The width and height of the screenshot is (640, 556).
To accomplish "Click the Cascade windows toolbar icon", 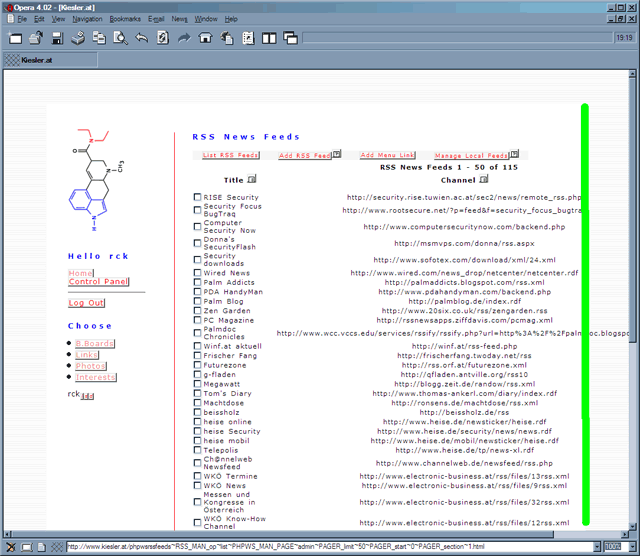I will pyautogui.click(x=290, y=38).
